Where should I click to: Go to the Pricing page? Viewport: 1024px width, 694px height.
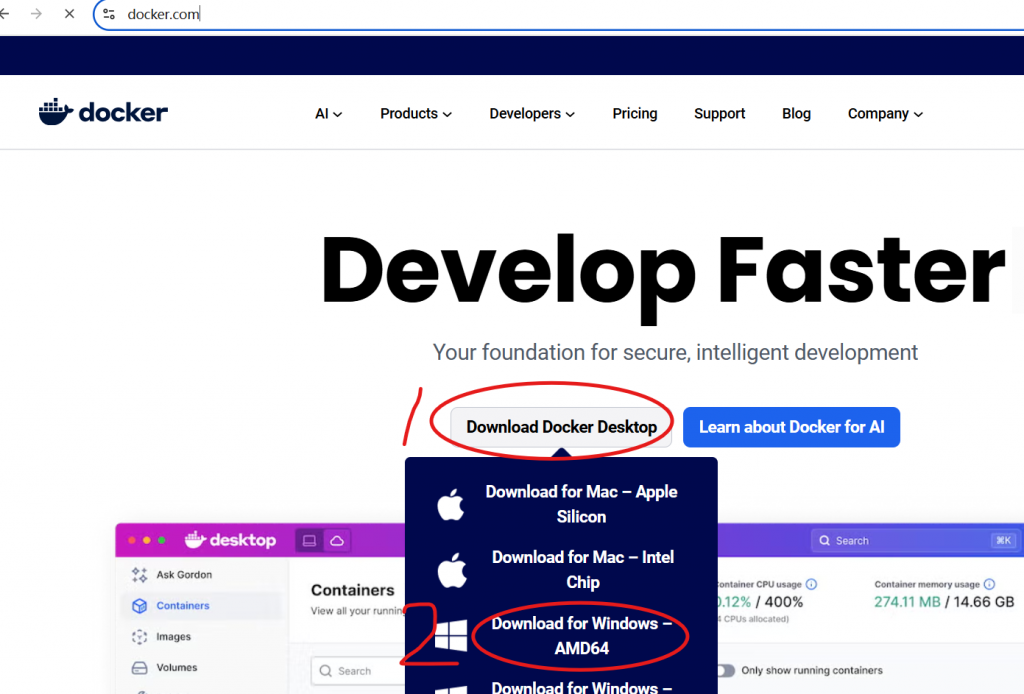(634, 114)
